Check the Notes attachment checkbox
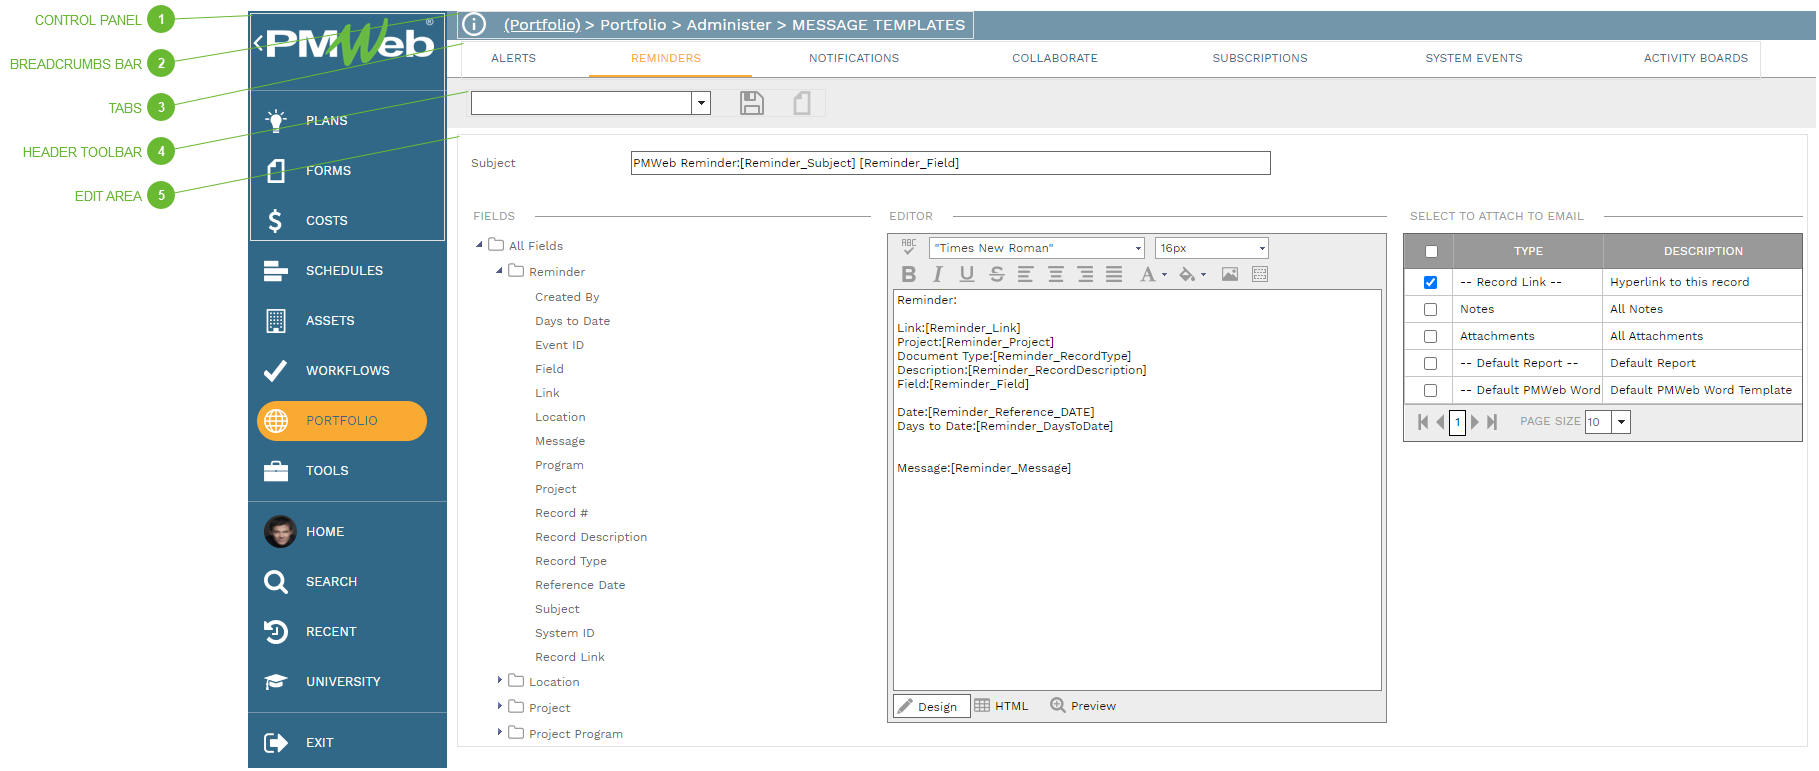The image size is (1819, 771). coord(1430,310)
